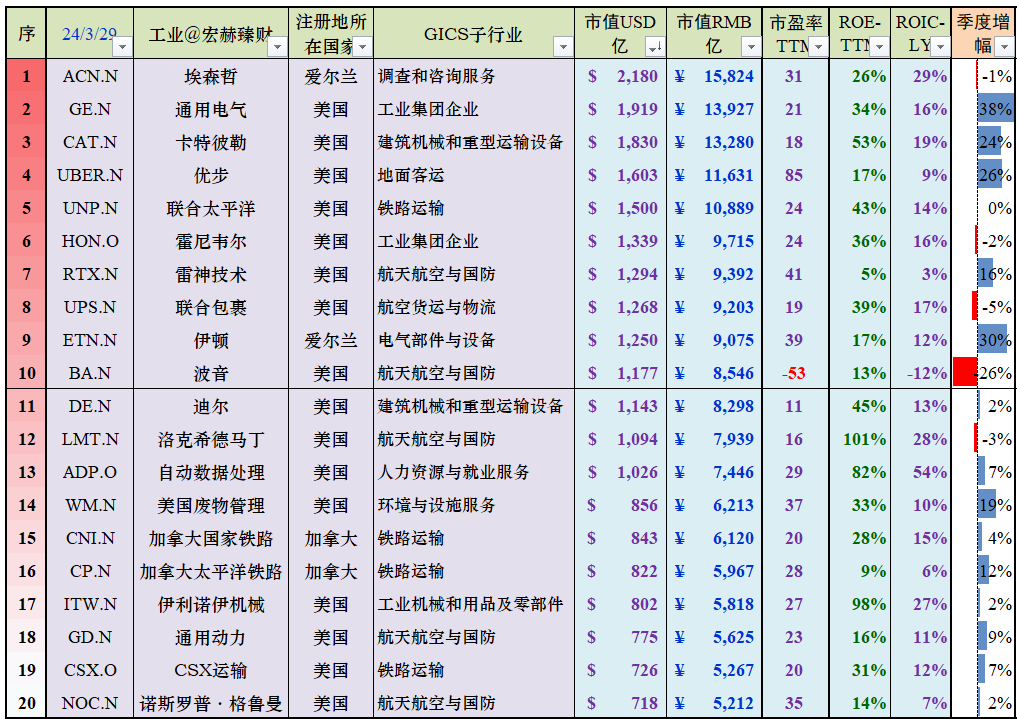The height and width of the screenshot is (719, 1017).
Task: Select ticker cell UPS.N
Action: [90, 307]
